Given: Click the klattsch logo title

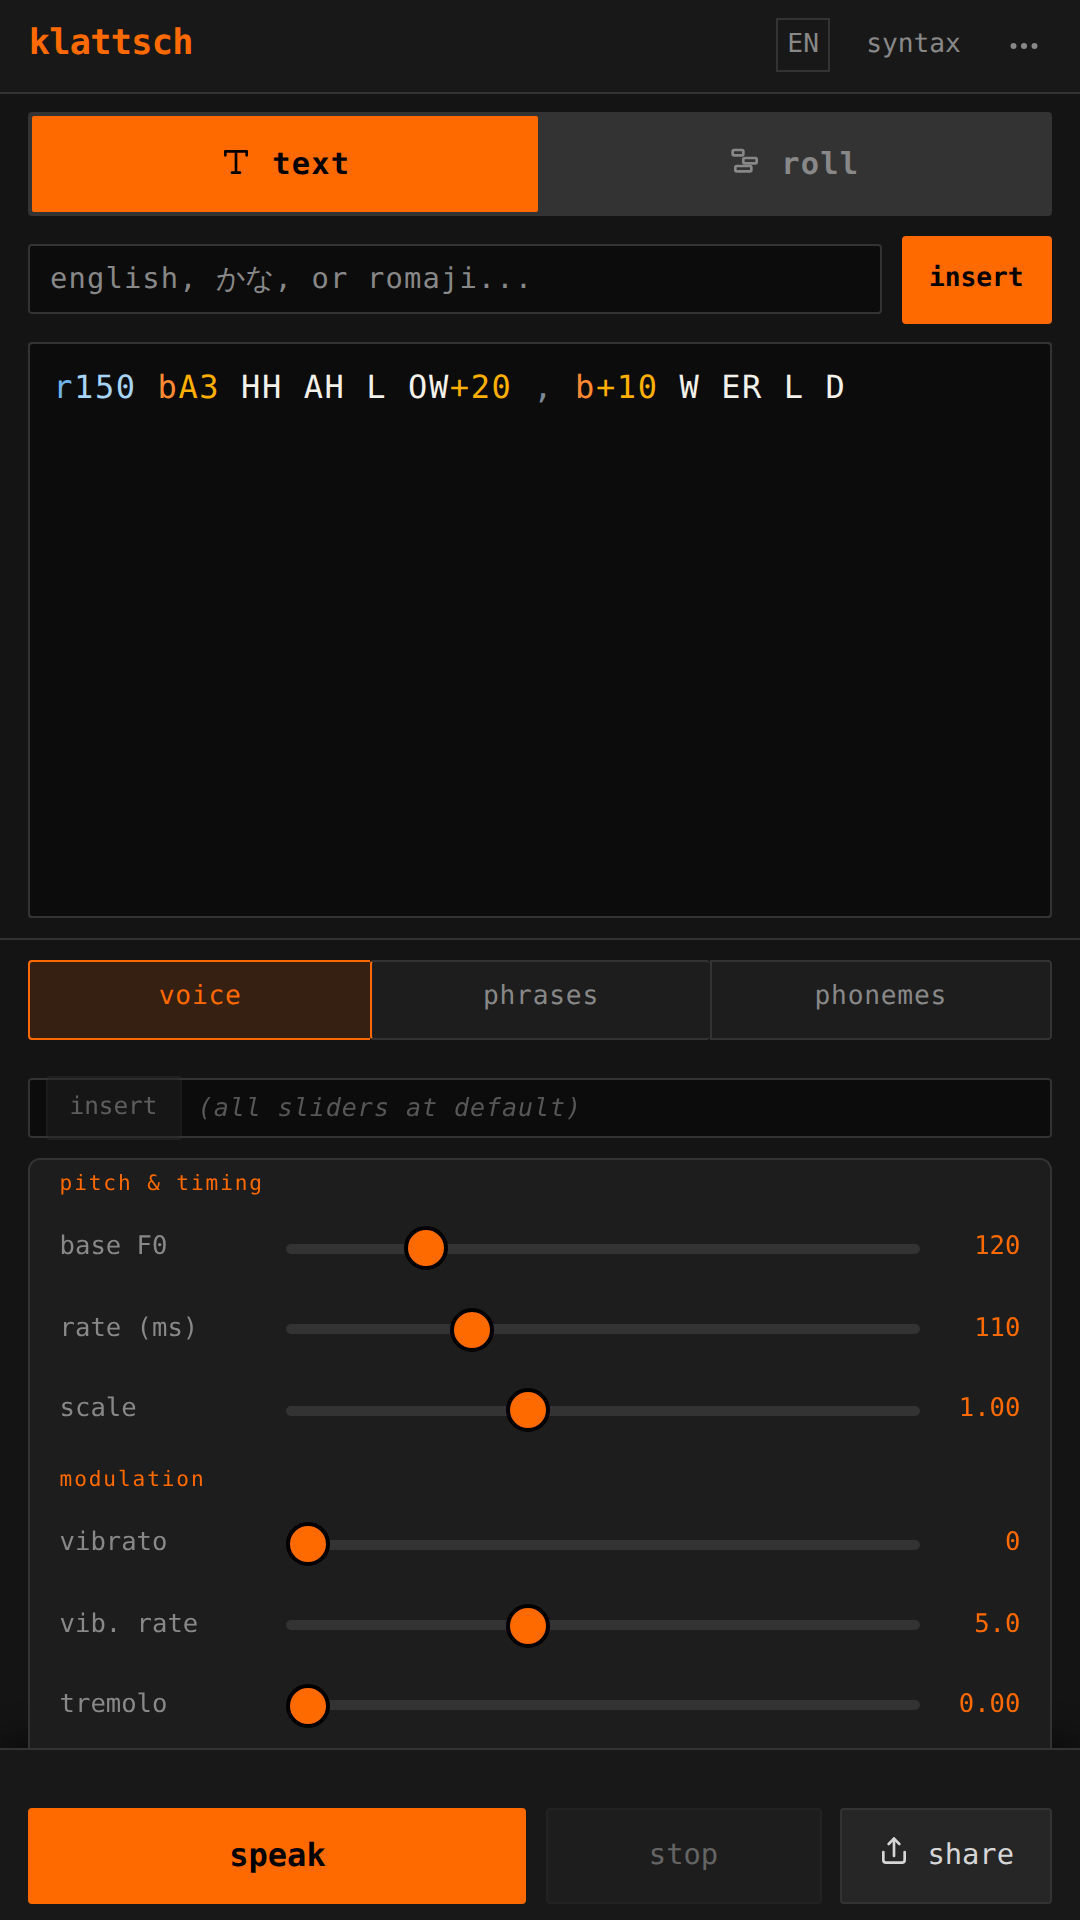Looking at the screenshot, I should (x=111, y=42).
